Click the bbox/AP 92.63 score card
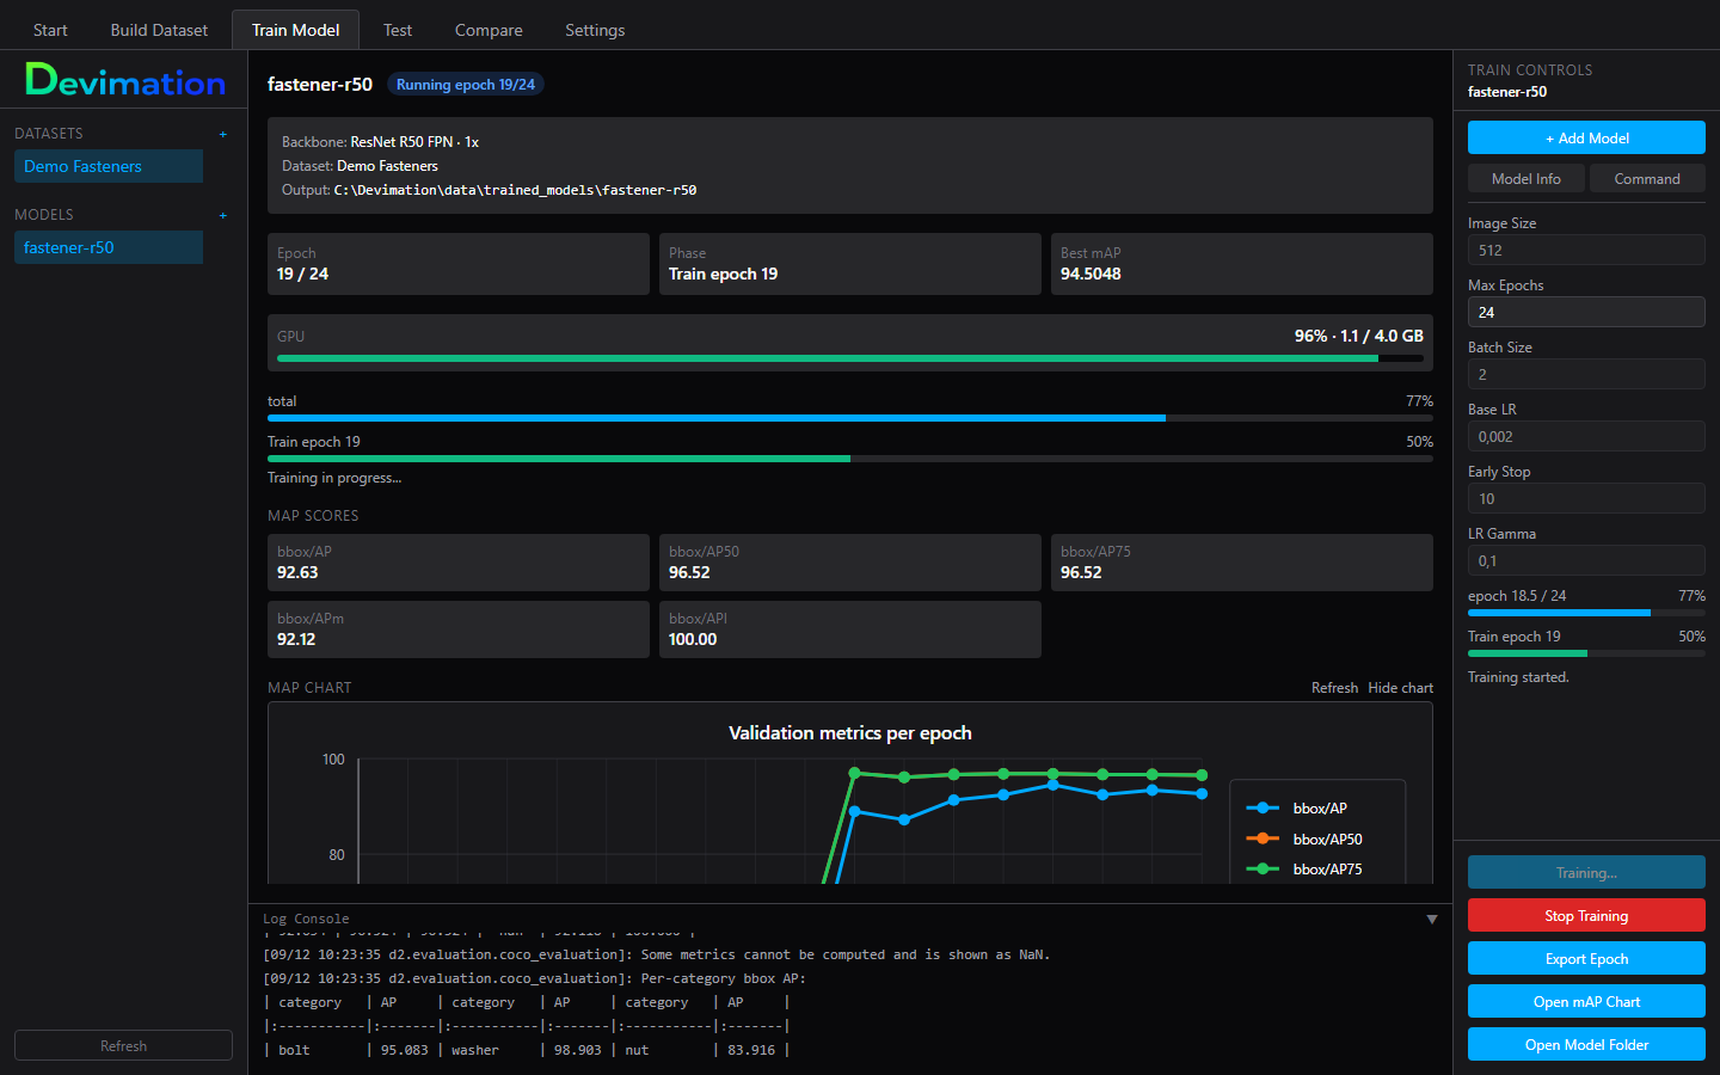The height and width of the screenshot is (1075, 1720). 458,562
